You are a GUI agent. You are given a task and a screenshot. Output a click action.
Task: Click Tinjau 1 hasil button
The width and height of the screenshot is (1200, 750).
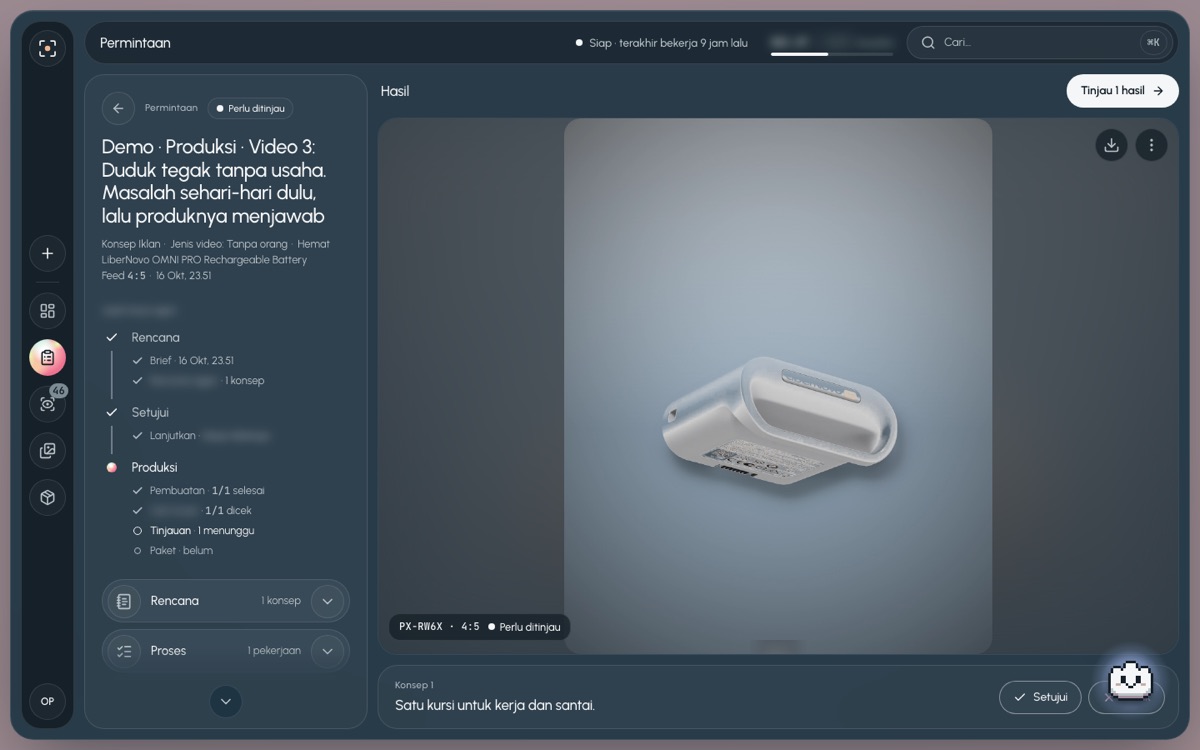[x=1122, y=91]
